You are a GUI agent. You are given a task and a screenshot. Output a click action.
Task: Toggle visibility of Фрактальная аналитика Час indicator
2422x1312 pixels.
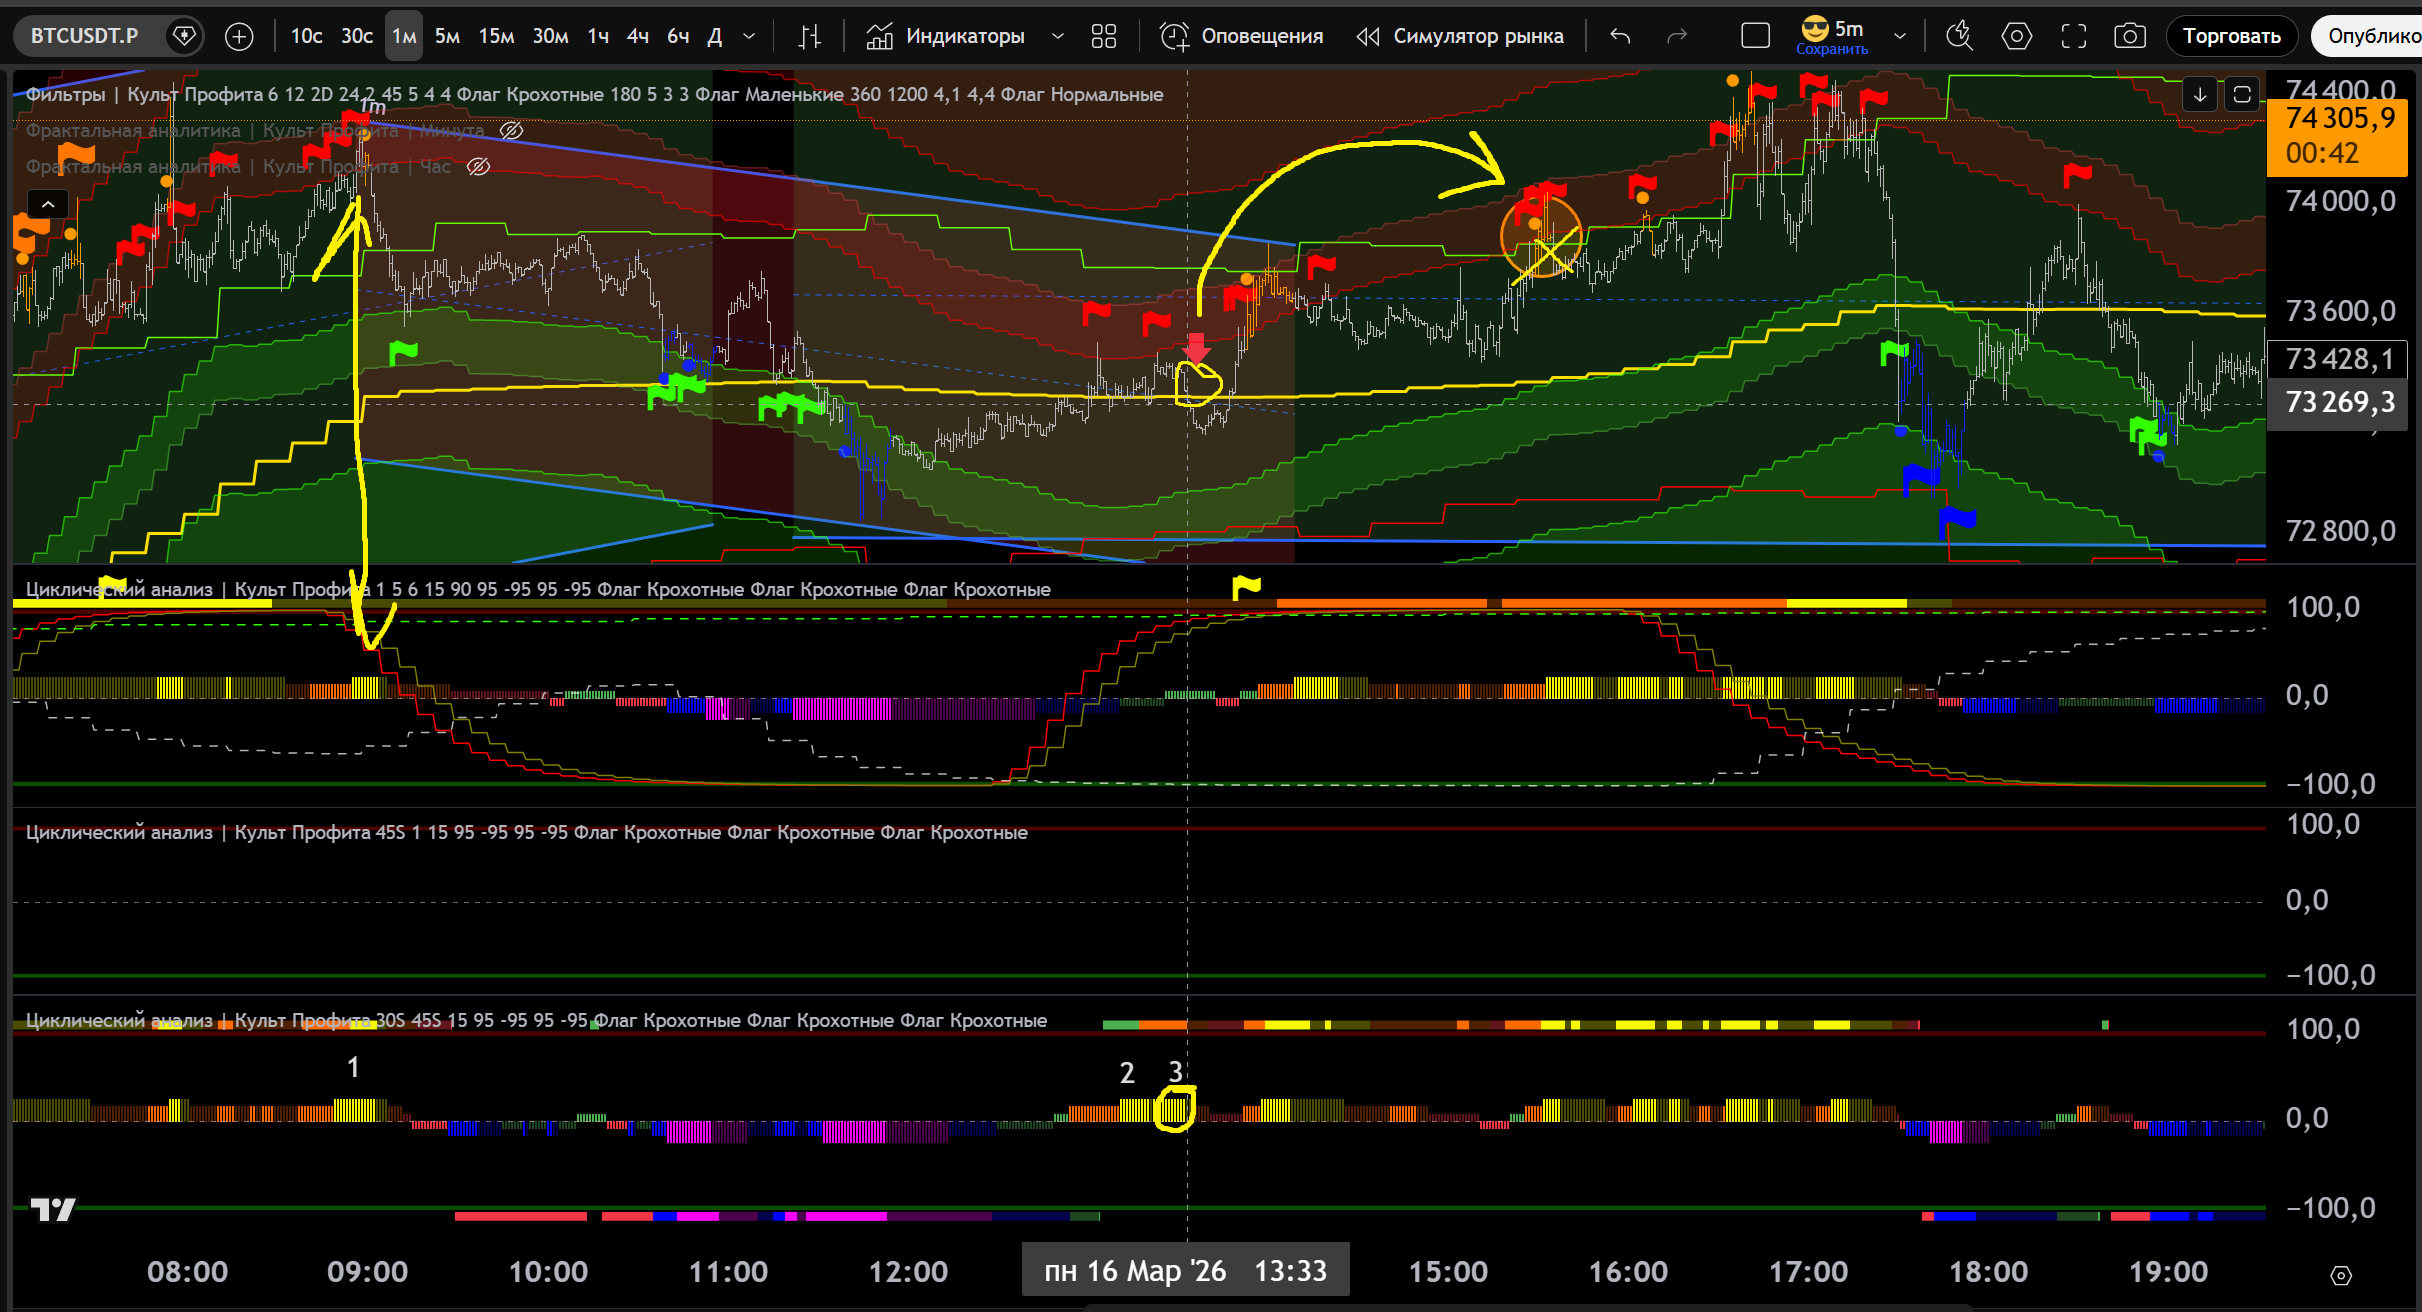click(479, 167)
